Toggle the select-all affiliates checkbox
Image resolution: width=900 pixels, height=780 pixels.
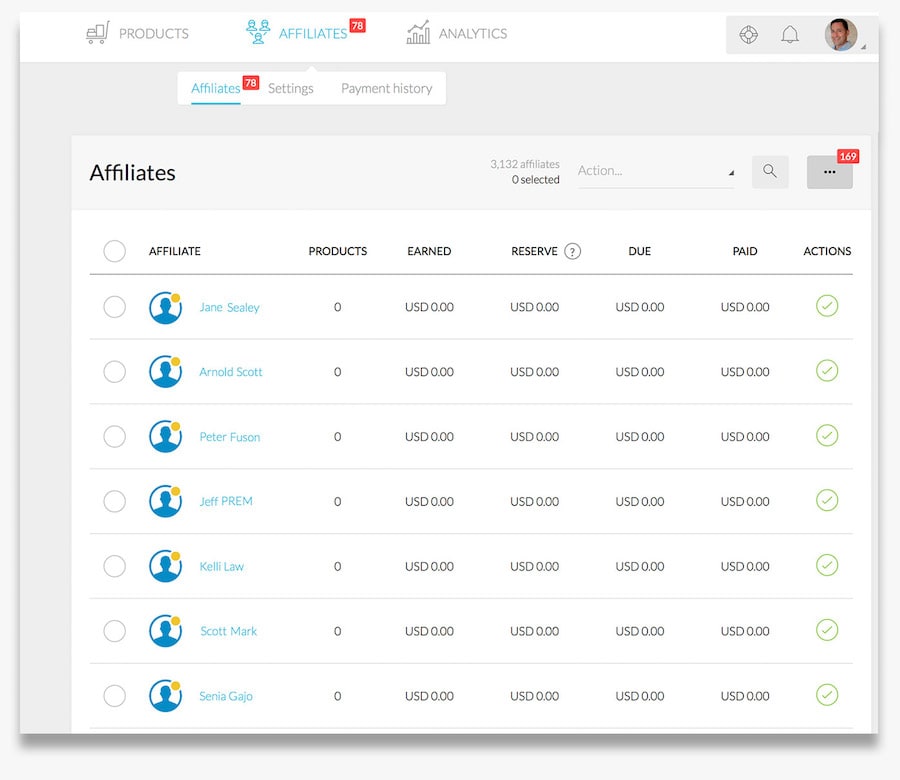tap(115, 251)
